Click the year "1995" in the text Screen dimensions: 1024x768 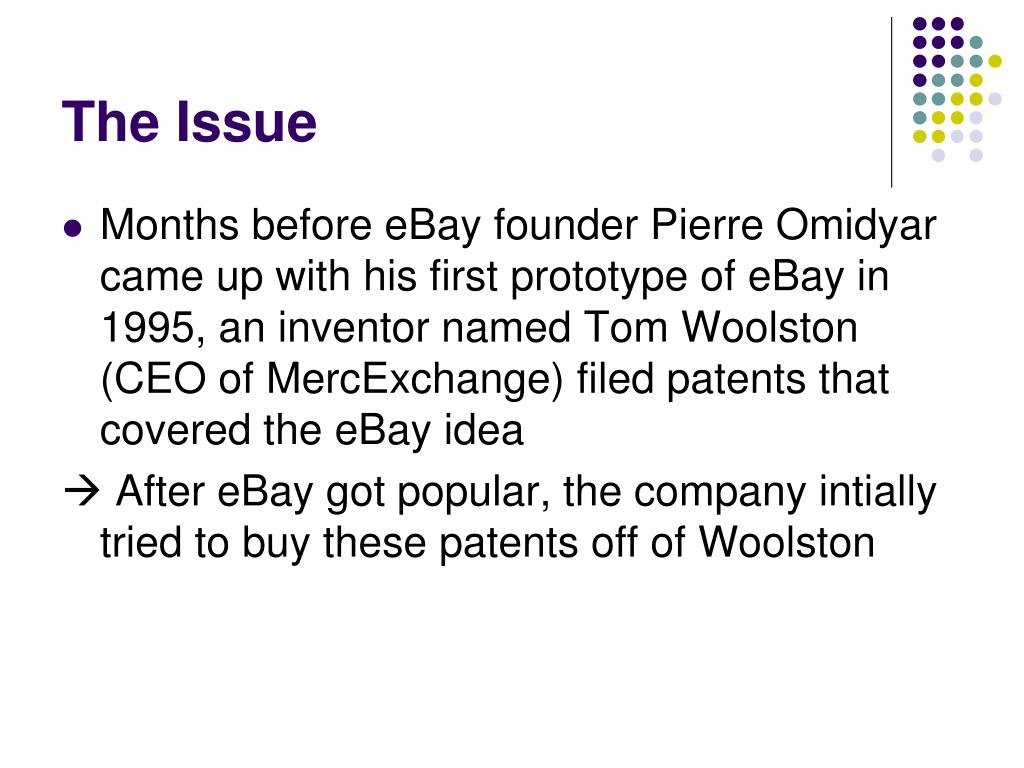pyautogui.click(x=148, y=328)
